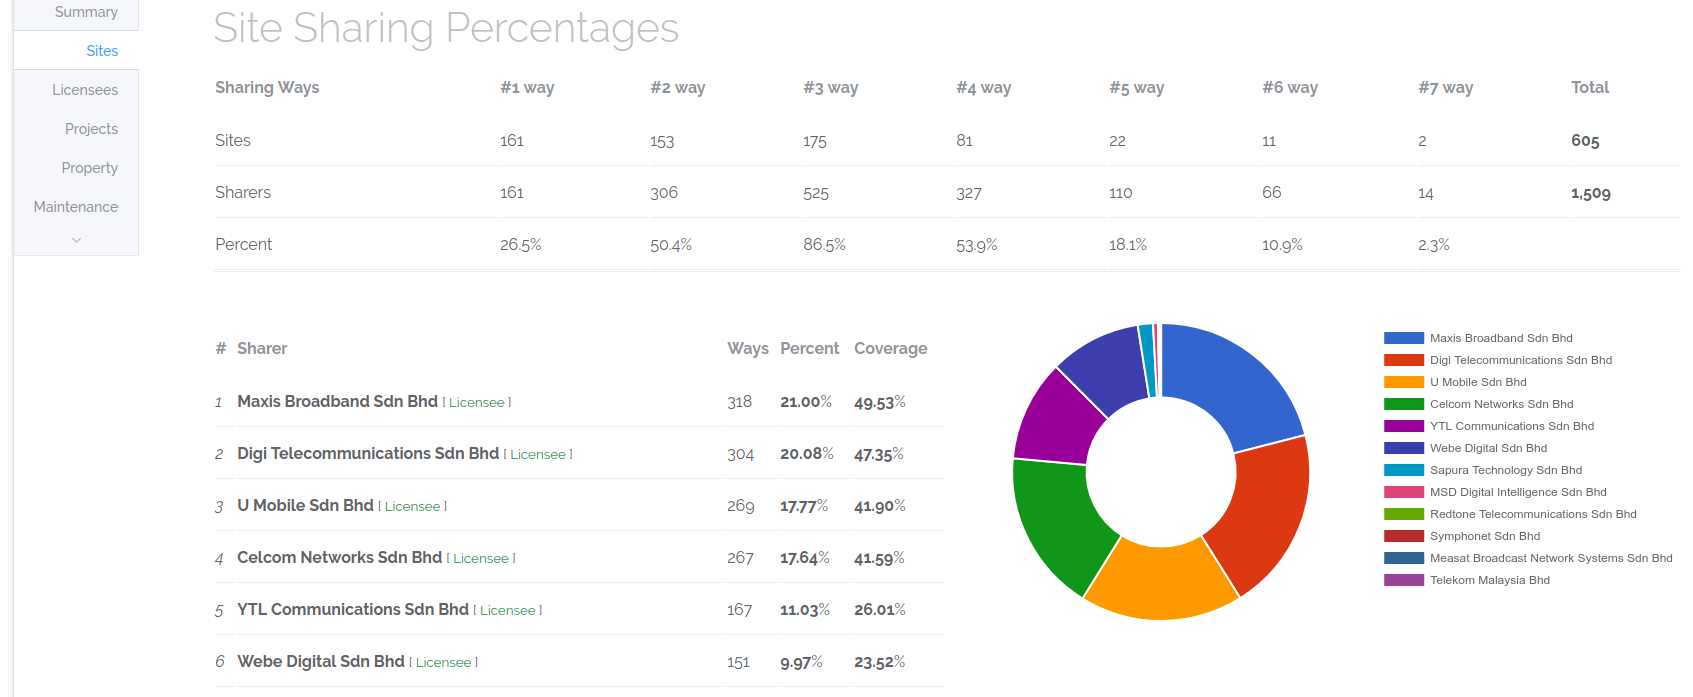Toggle Celcom Networks green legend swatch
This screenshot has width=1693, height=697.
(1404, 404)
